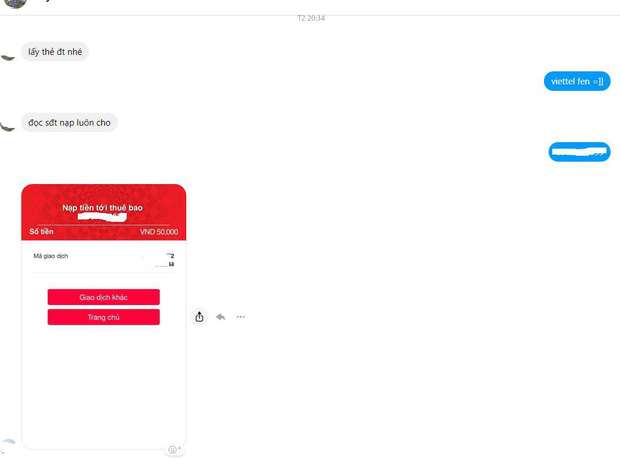Screen dimensions: 620x459
Task: Click the 'Trang chủ' button
Action: [104, 317]
